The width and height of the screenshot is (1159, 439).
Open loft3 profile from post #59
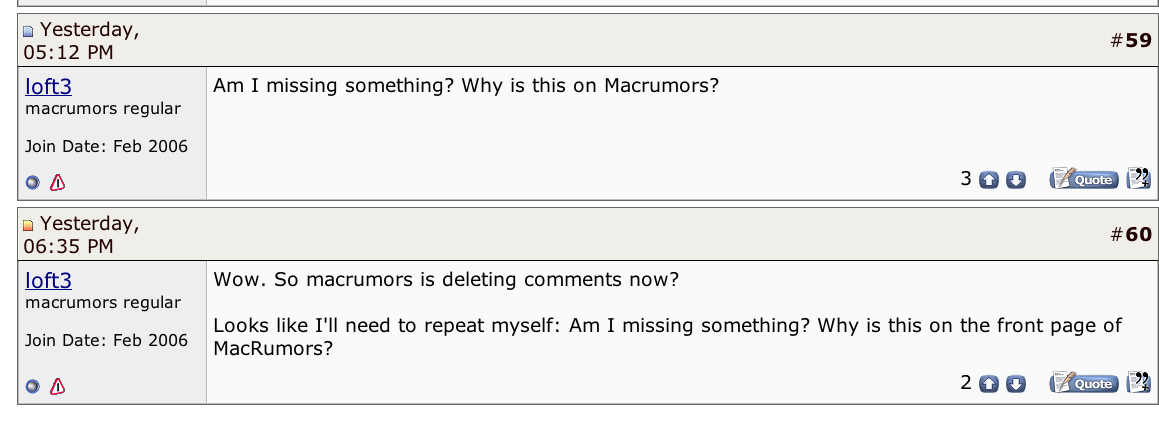[49, 86]
